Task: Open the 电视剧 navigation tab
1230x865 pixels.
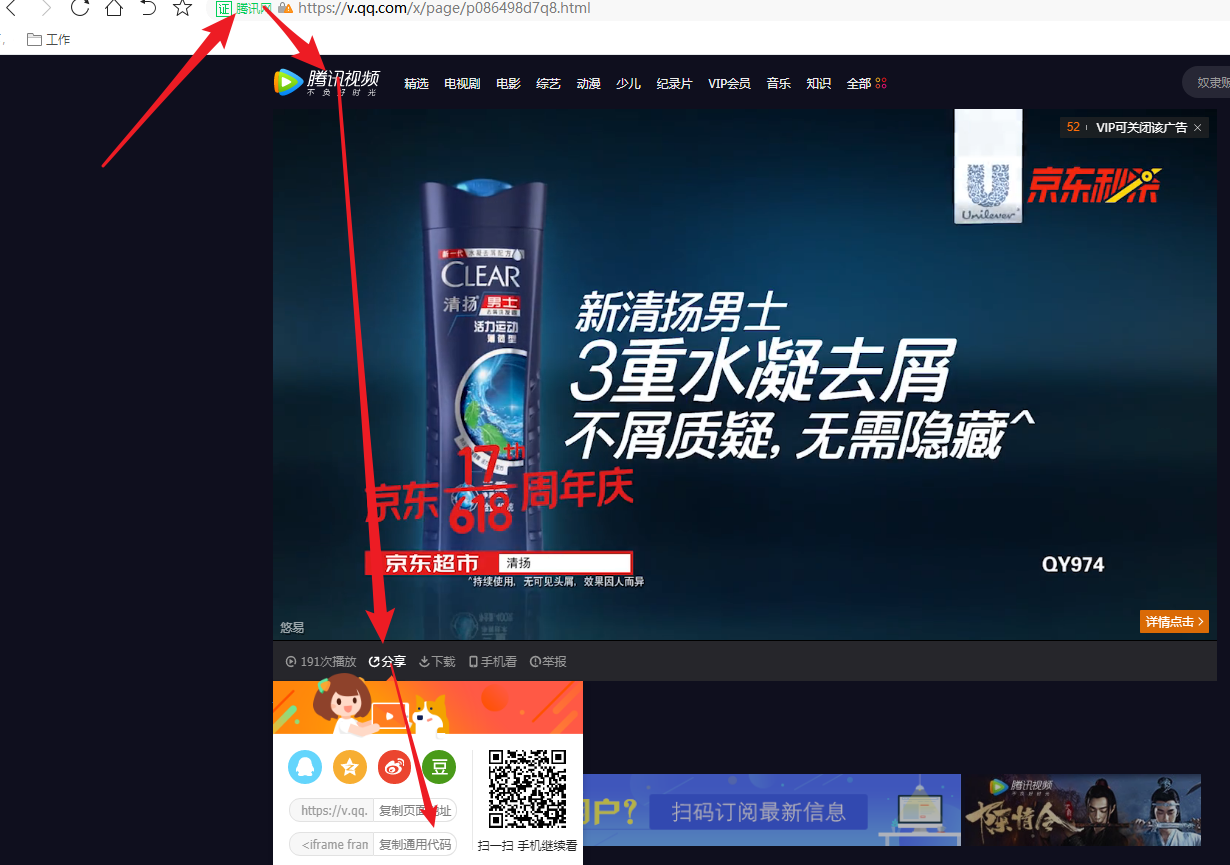Action: point(462,84)
